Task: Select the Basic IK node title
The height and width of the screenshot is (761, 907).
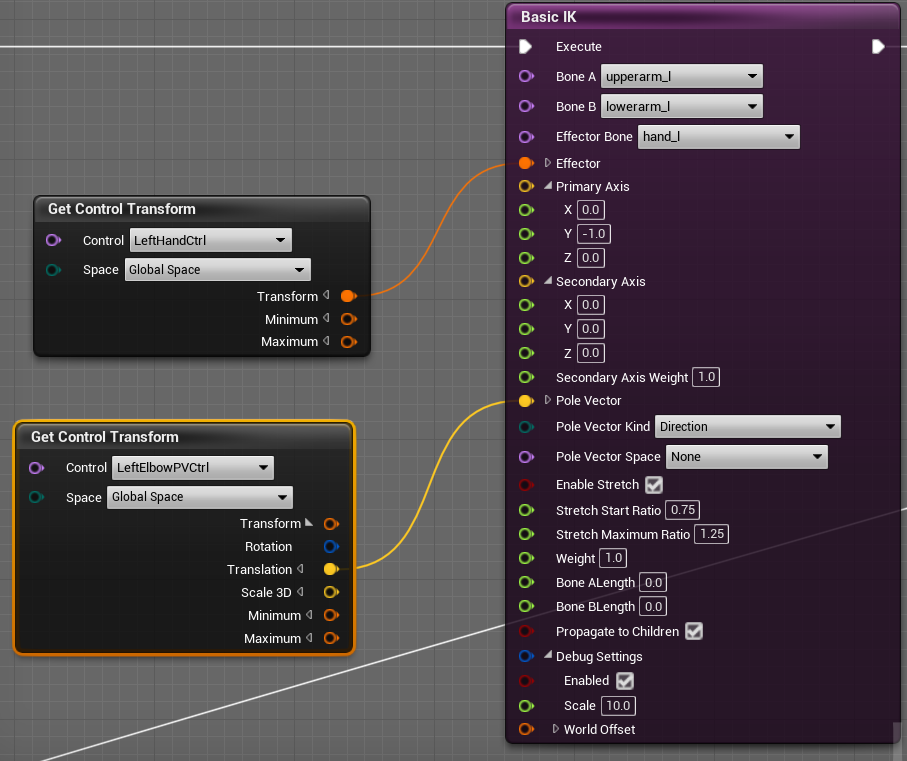Action: (549, 17)
